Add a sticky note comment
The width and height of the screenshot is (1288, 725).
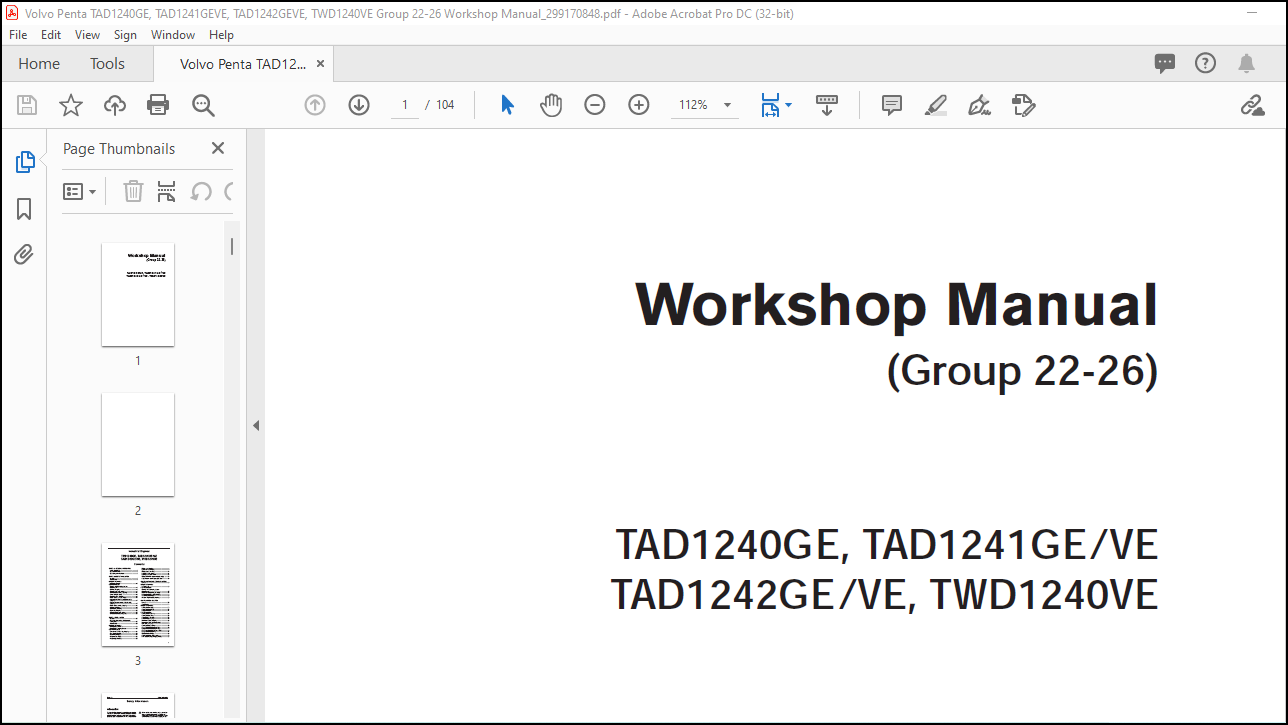[x=892, y=105]
